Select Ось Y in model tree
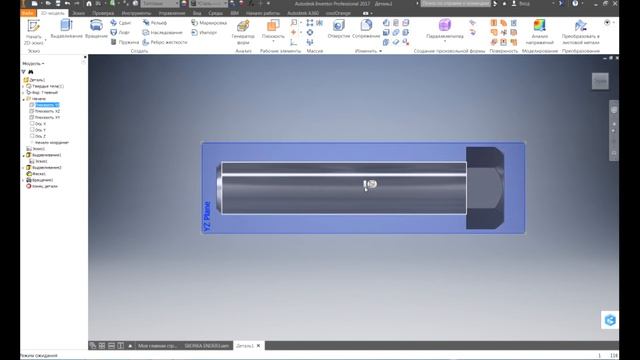This screenshot has height=360, width=640. (38, 130)
